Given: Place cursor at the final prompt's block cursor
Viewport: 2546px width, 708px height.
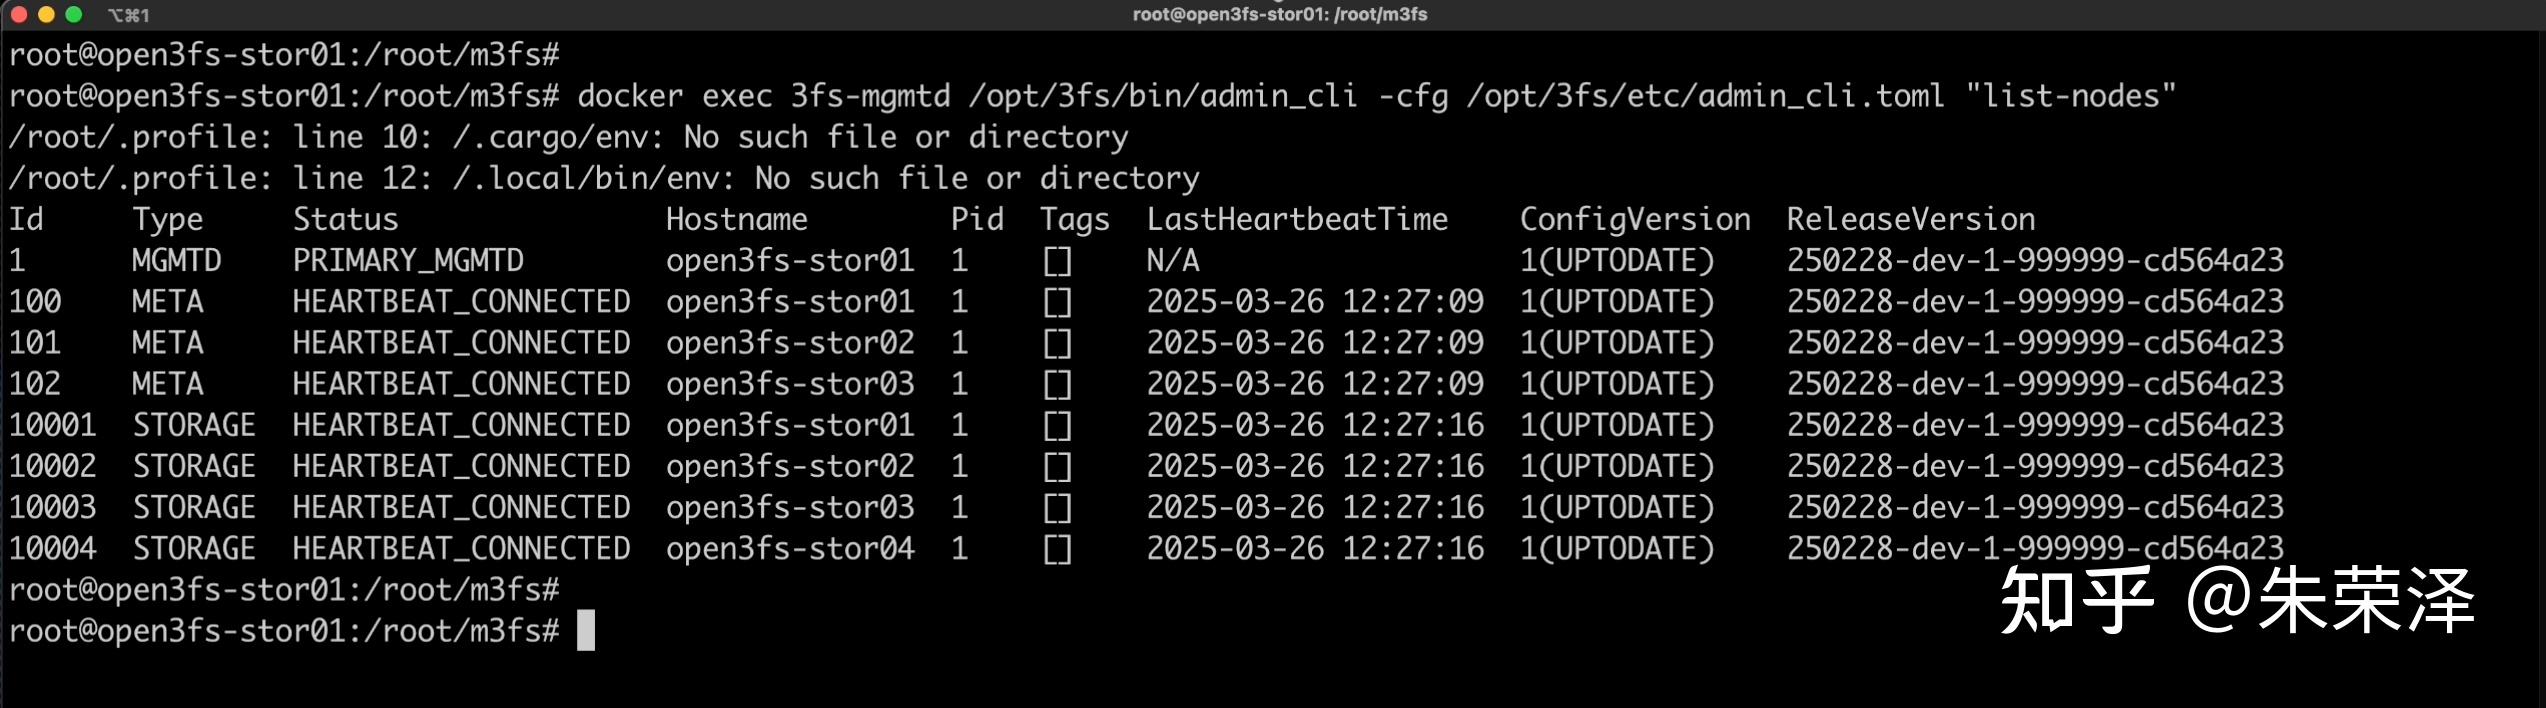Looking at the screenshot, I should click(x=586, y=630).
